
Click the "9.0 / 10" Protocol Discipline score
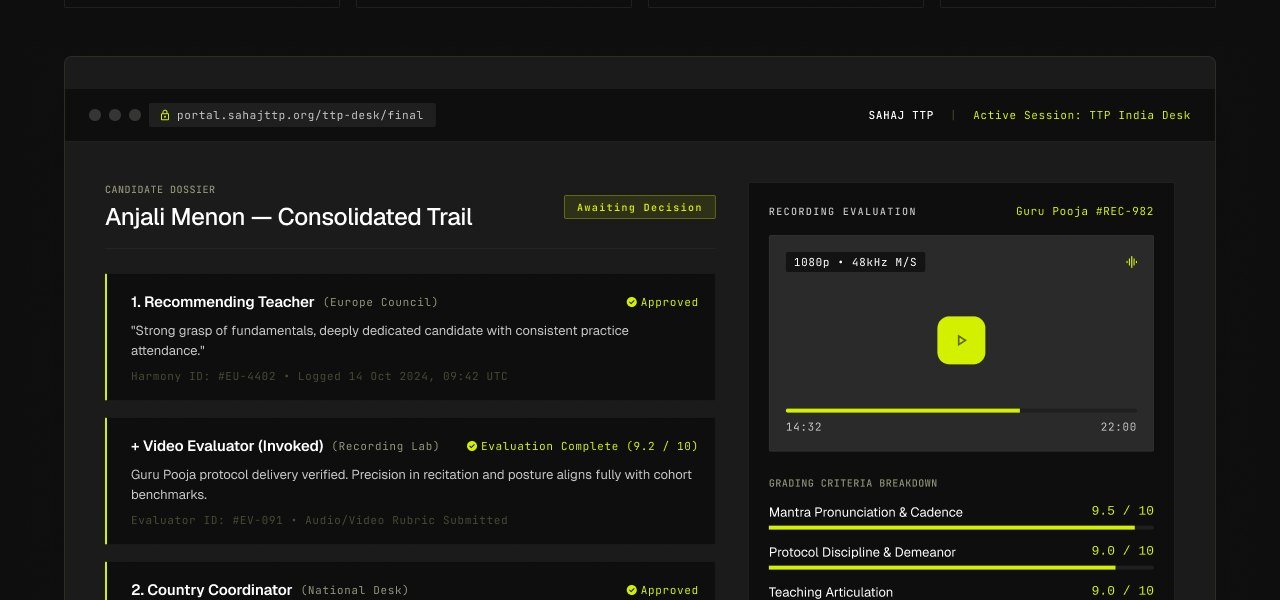[1123, 551]
